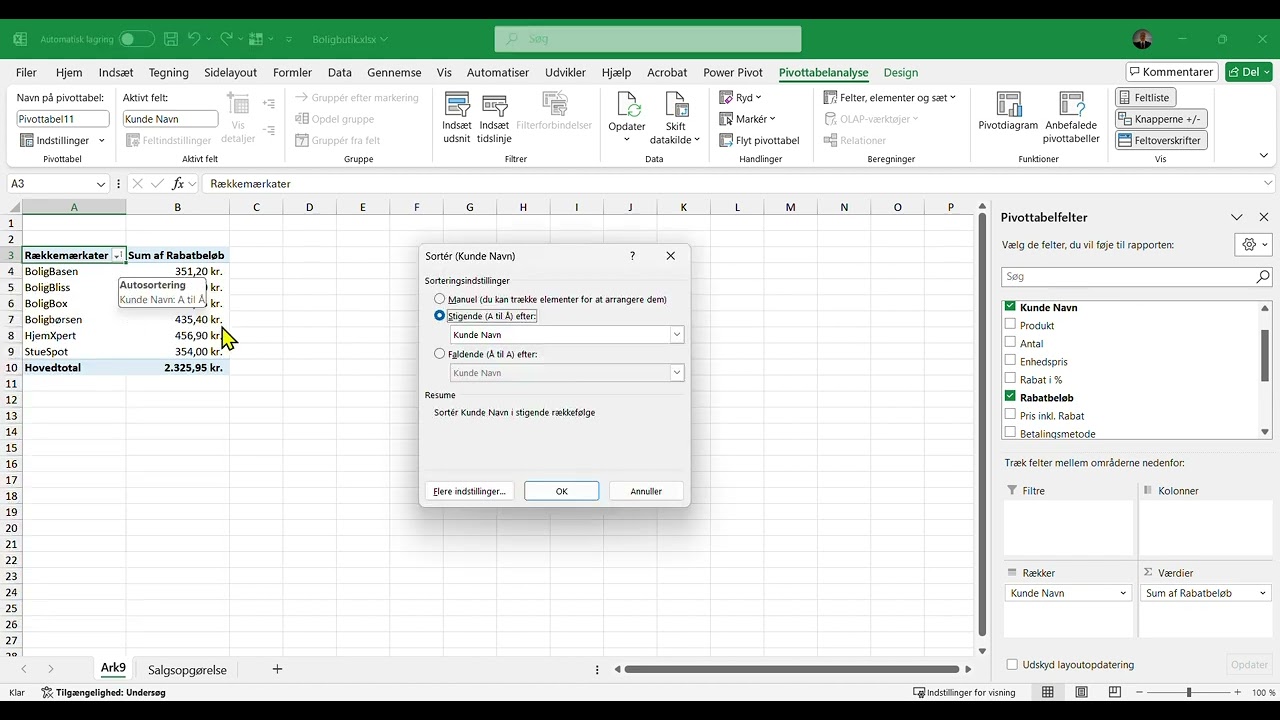Check the Antal field checkbox
This screenshot has height=720, width=1280.
point(1010,343)
